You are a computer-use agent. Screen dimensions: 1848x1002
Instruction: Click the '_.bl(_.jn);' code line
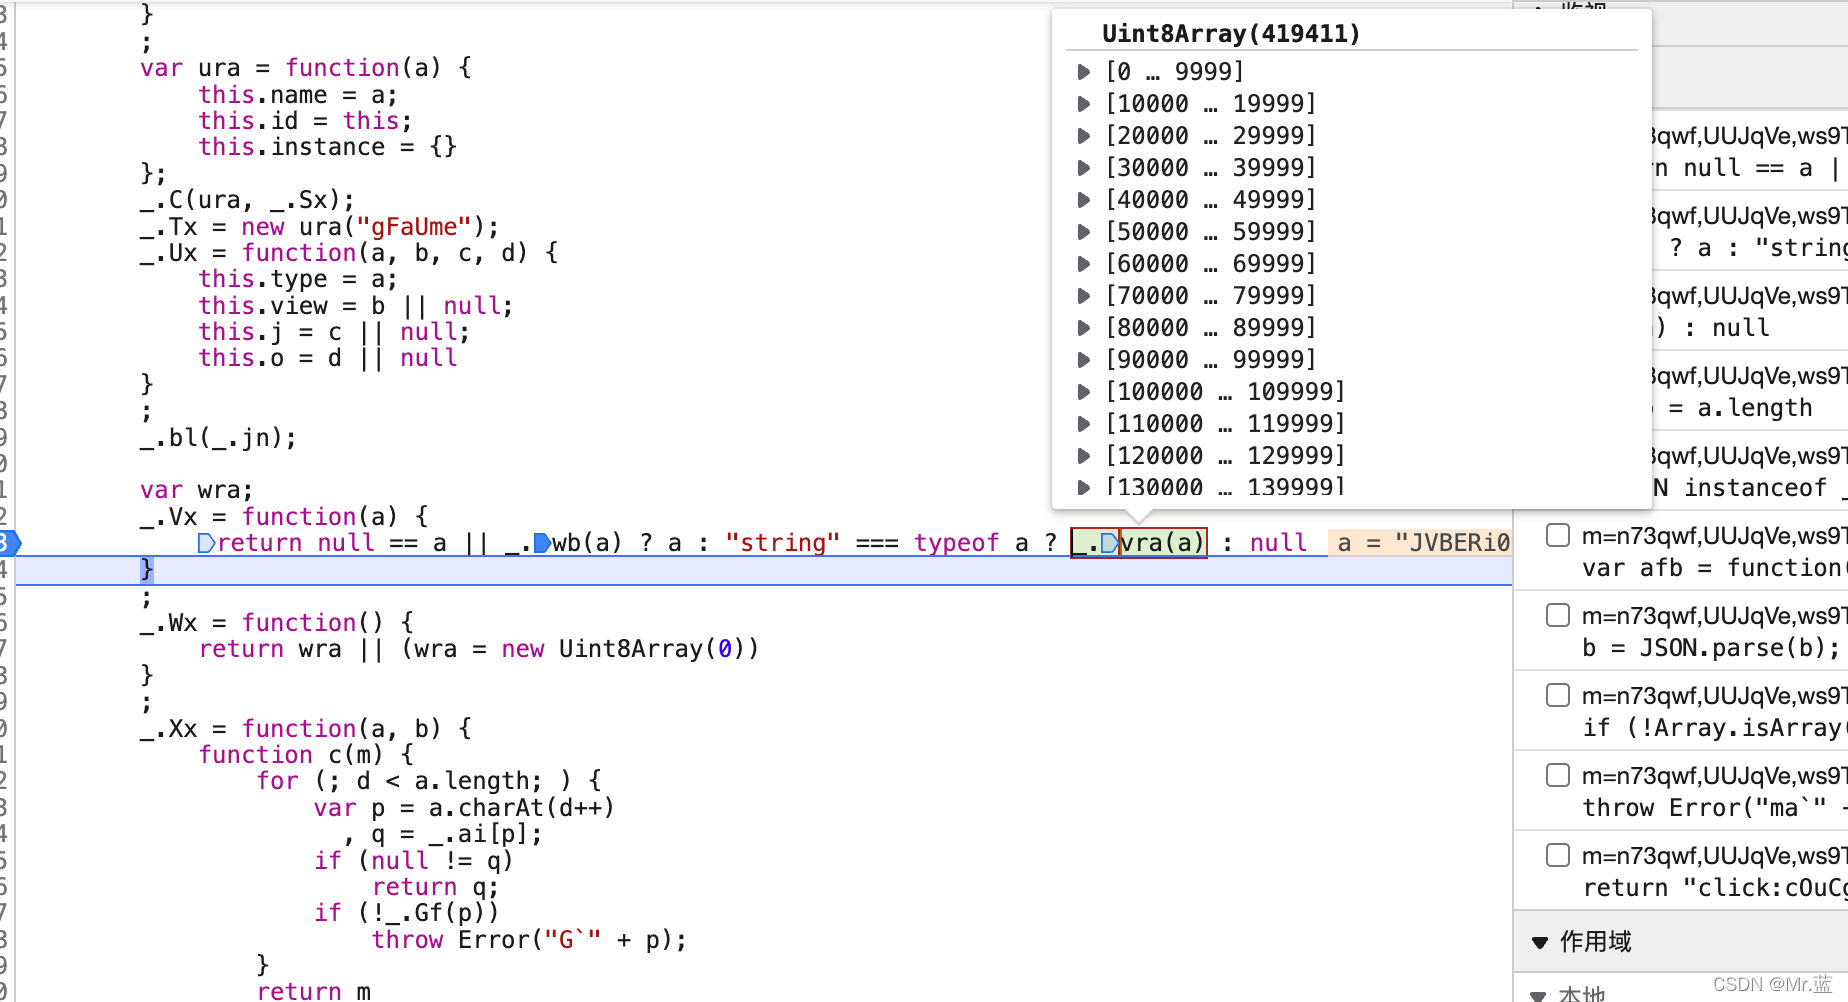pos(218,438)
